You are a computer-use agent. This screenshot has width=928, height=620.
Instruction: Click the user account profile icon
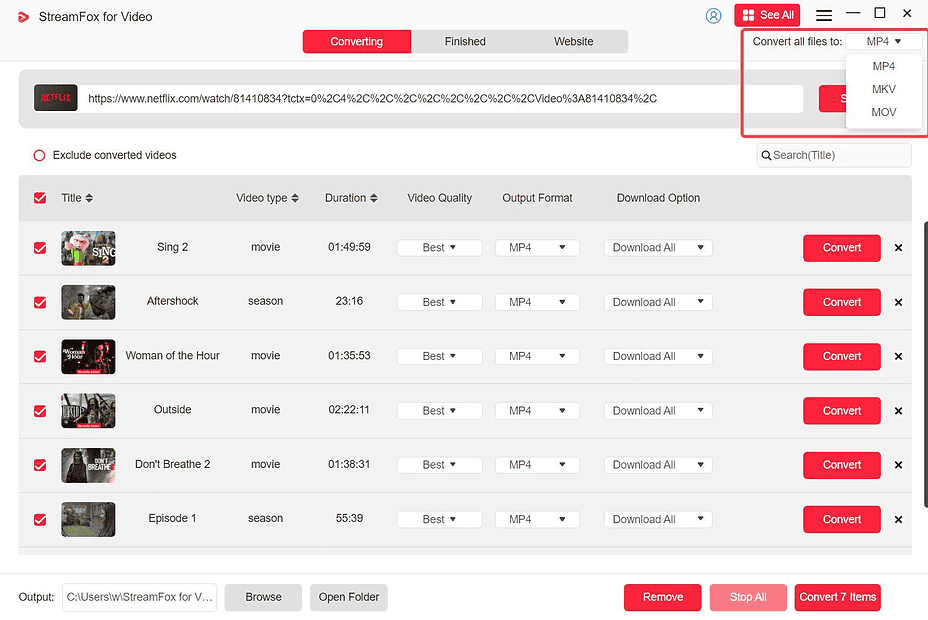(713, 15)
